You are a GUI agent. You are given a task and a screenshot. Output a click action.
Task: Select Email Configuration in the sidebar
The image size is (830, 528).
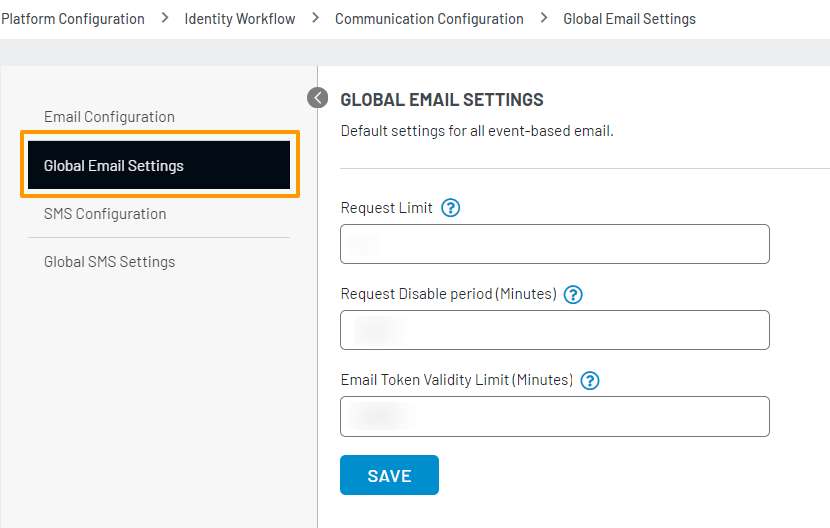point(109,117)
